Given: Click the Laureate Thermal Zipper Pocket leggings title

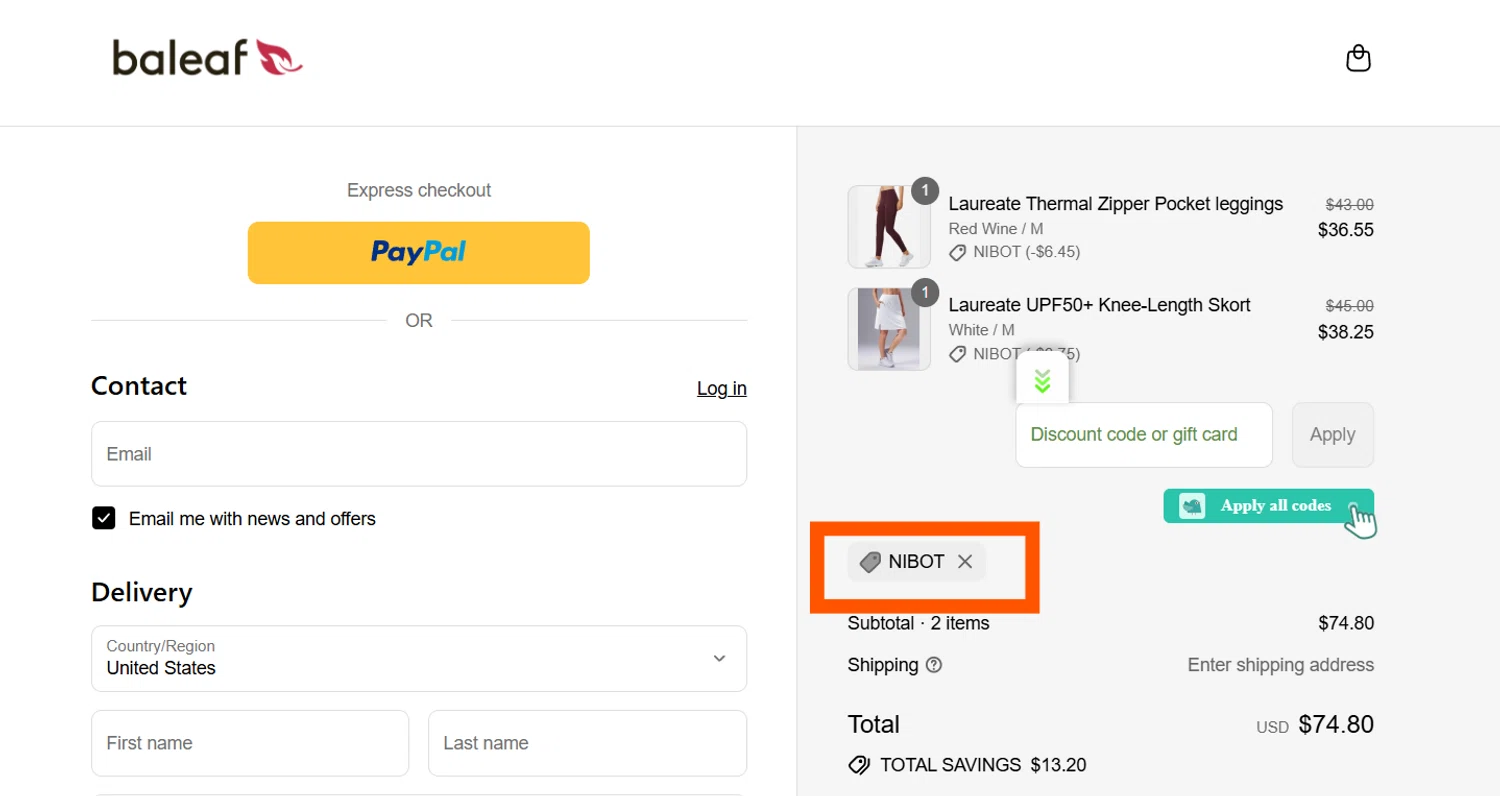Looking at the screenshot, I should click(x=1116, y=204).
